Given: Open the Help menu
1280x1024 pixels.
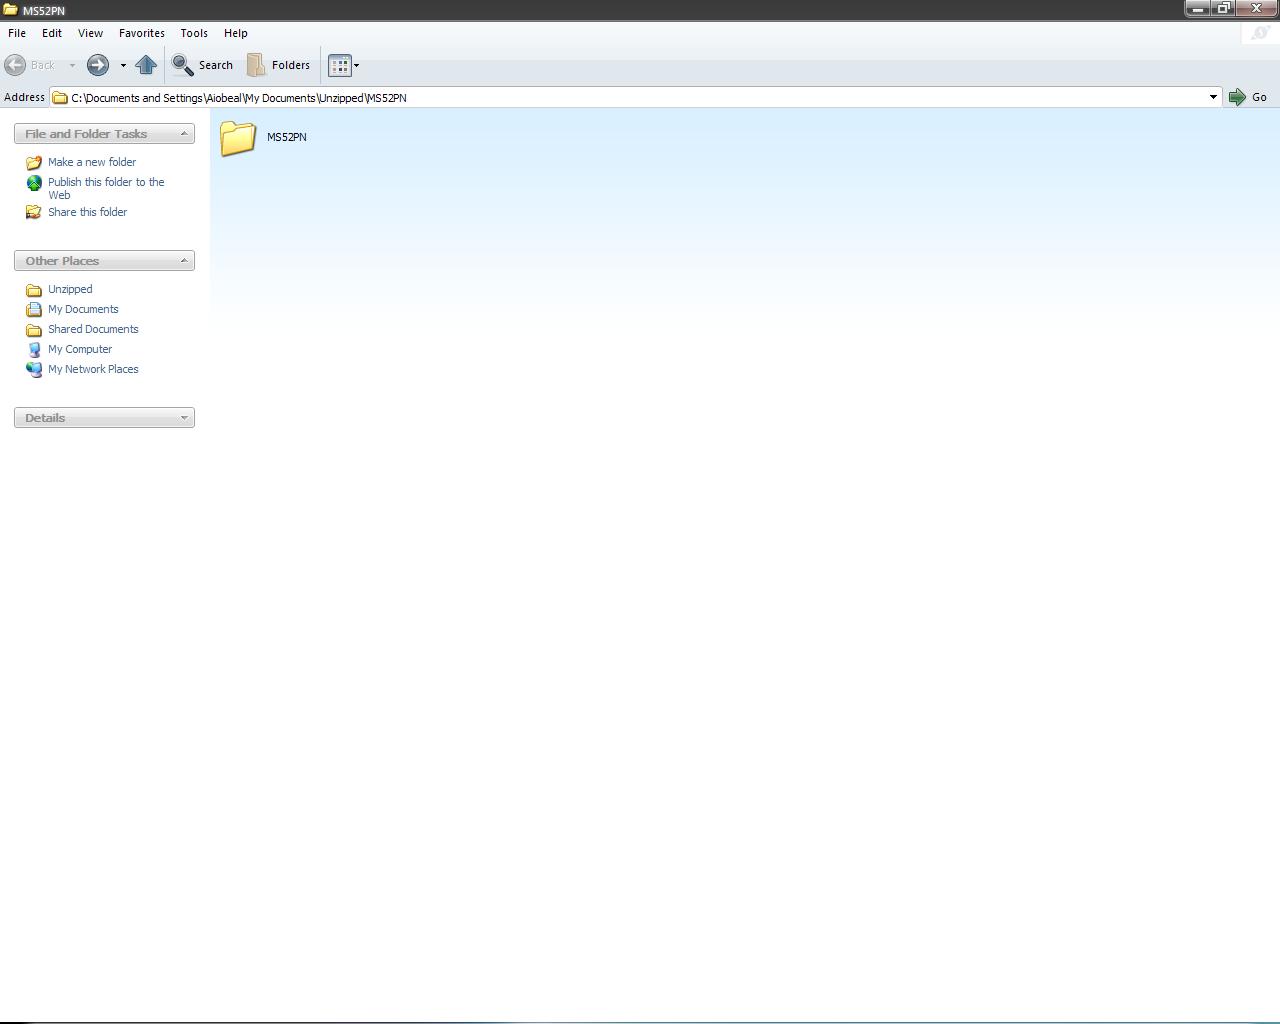Looking at the screenshot, I should [236, 33].
